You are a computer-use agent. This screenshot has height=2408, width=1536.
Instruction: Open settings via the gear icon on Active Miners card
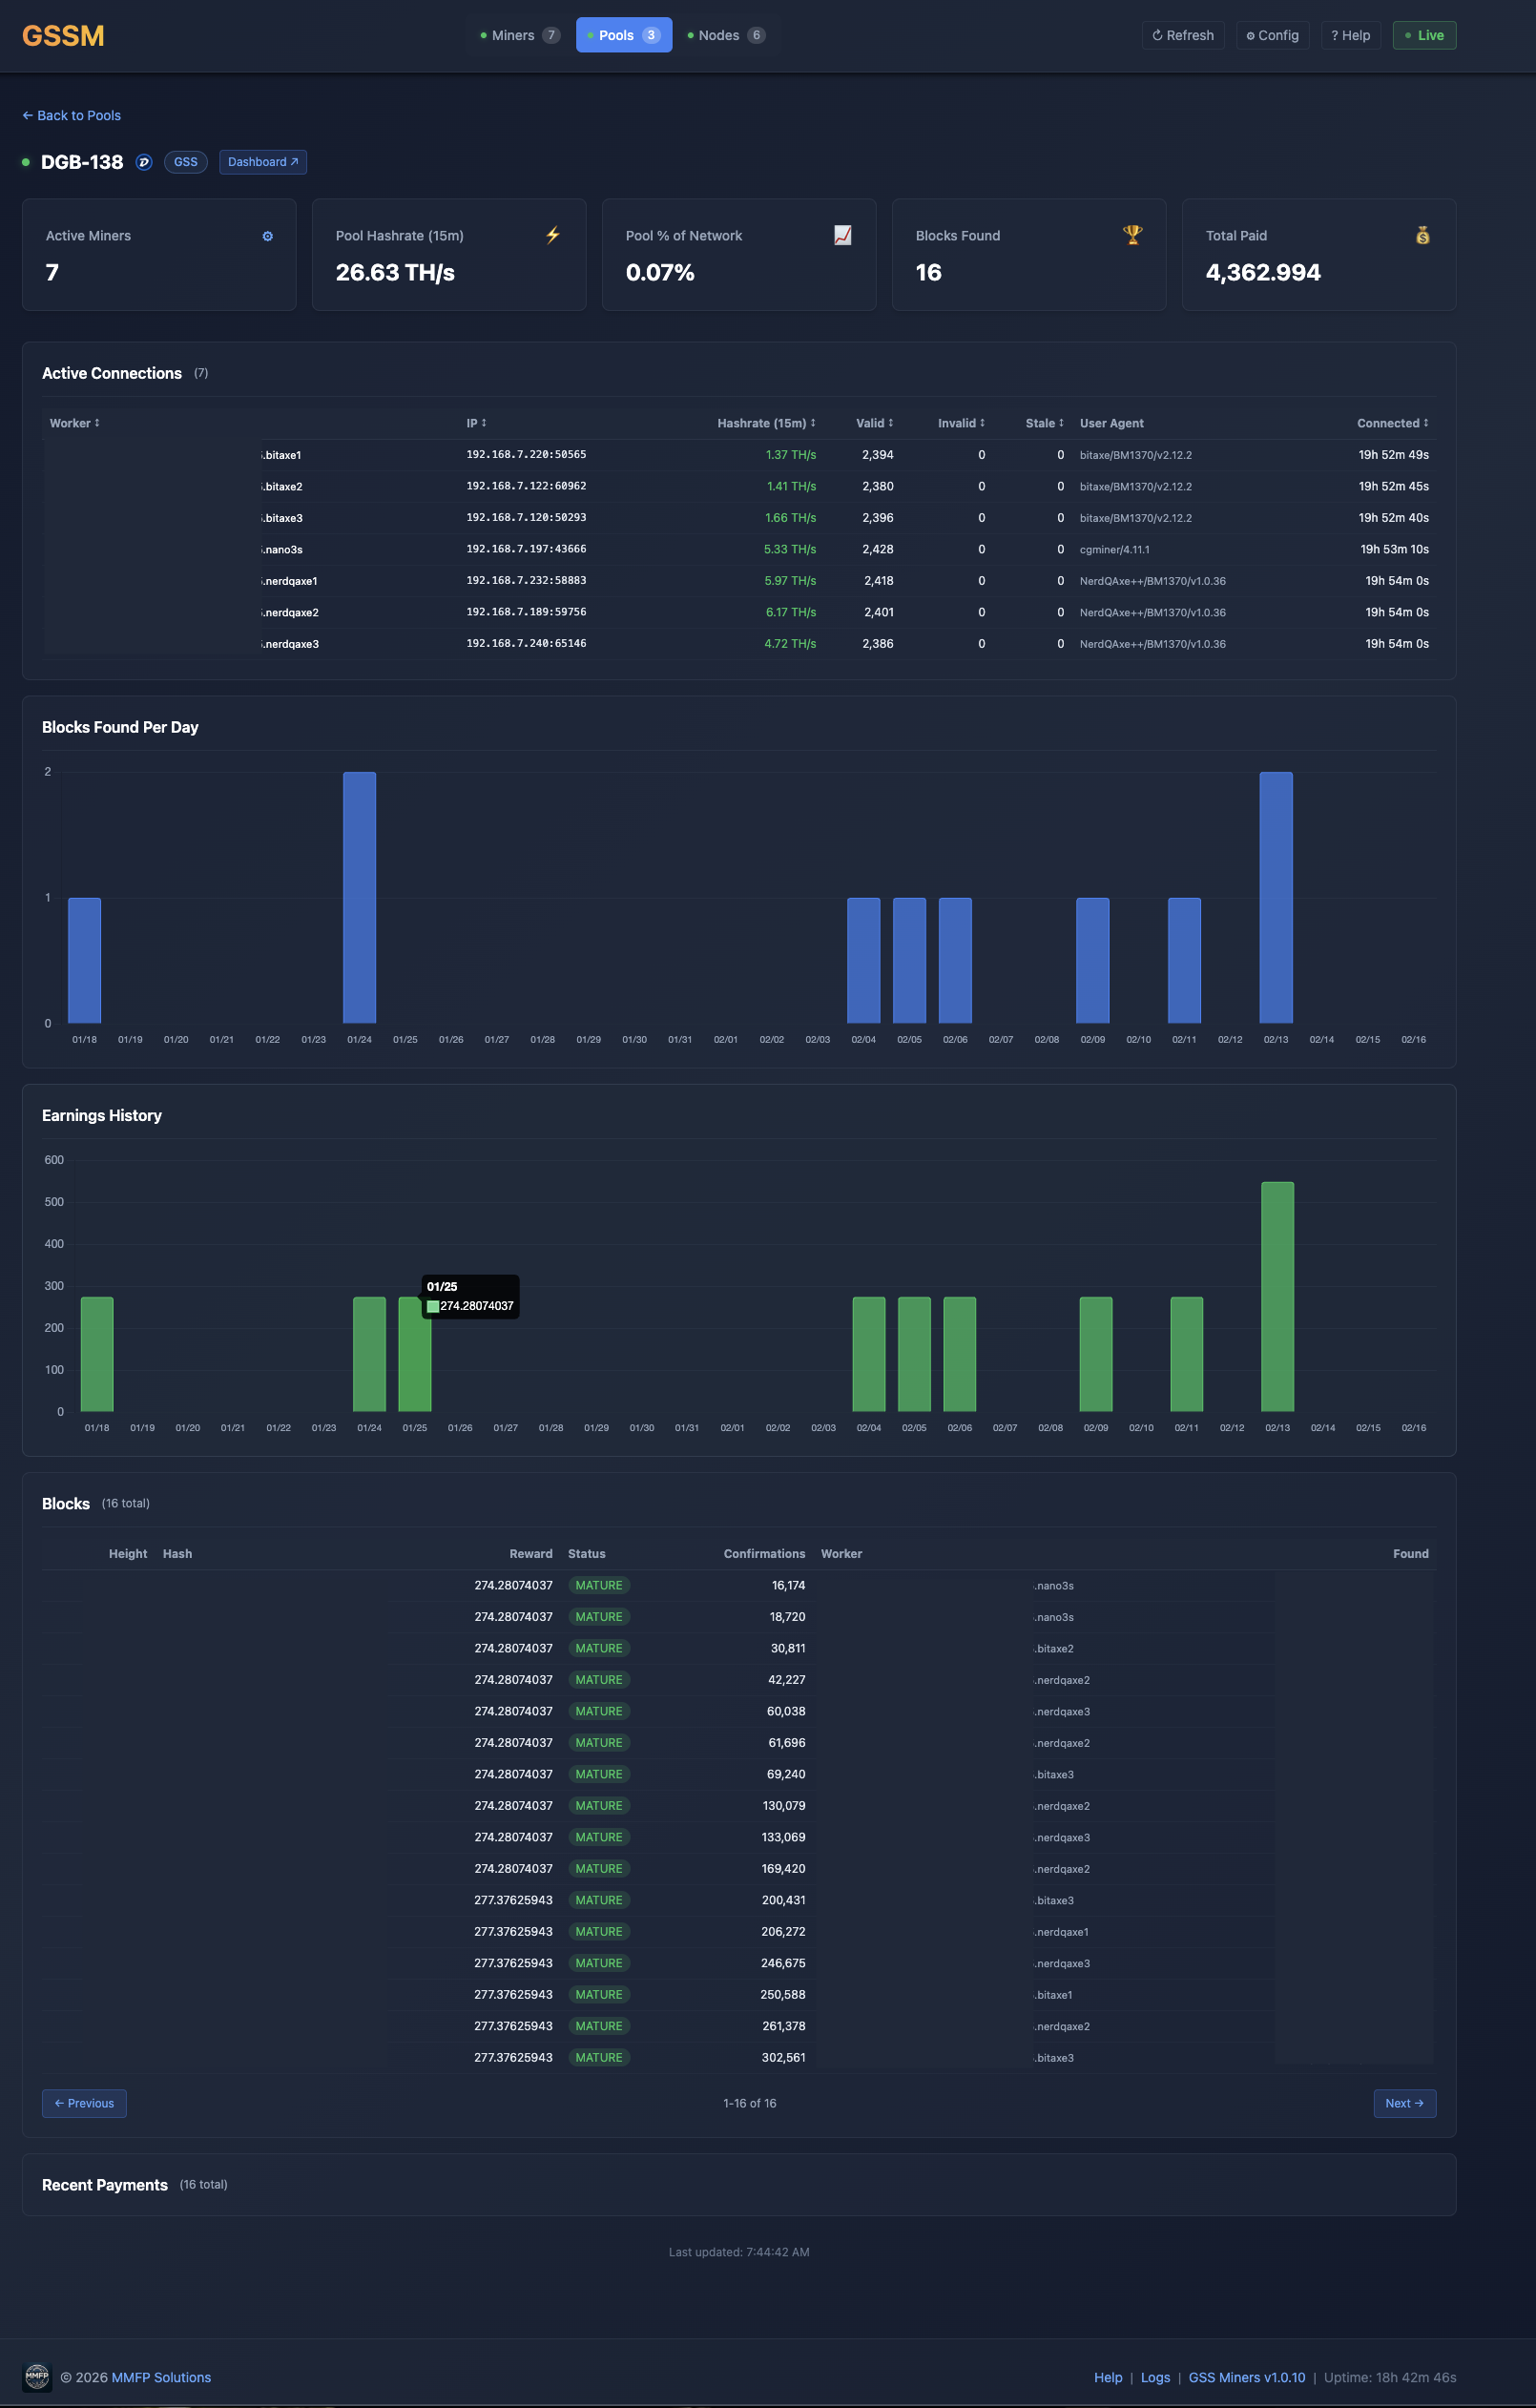[x=267, y=236]
